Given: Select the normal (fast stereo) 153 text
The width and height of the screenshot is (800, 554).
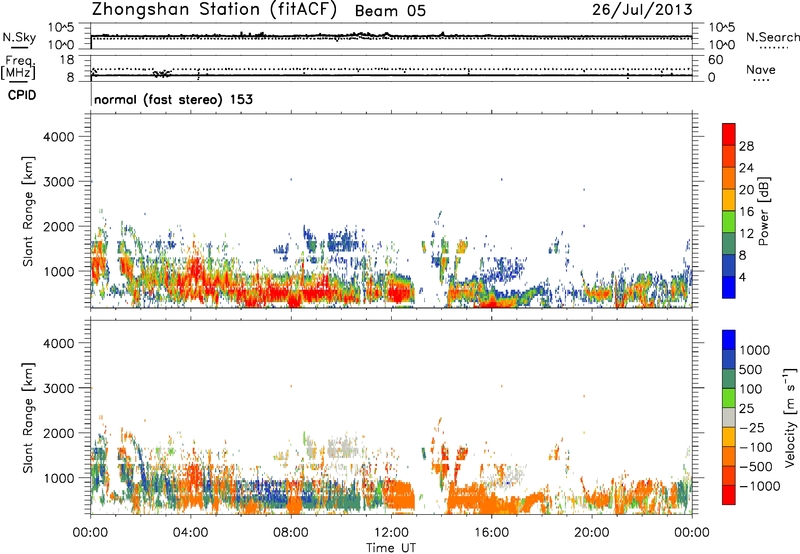Looking at the screenshot, I should click(x=173, y=99).
